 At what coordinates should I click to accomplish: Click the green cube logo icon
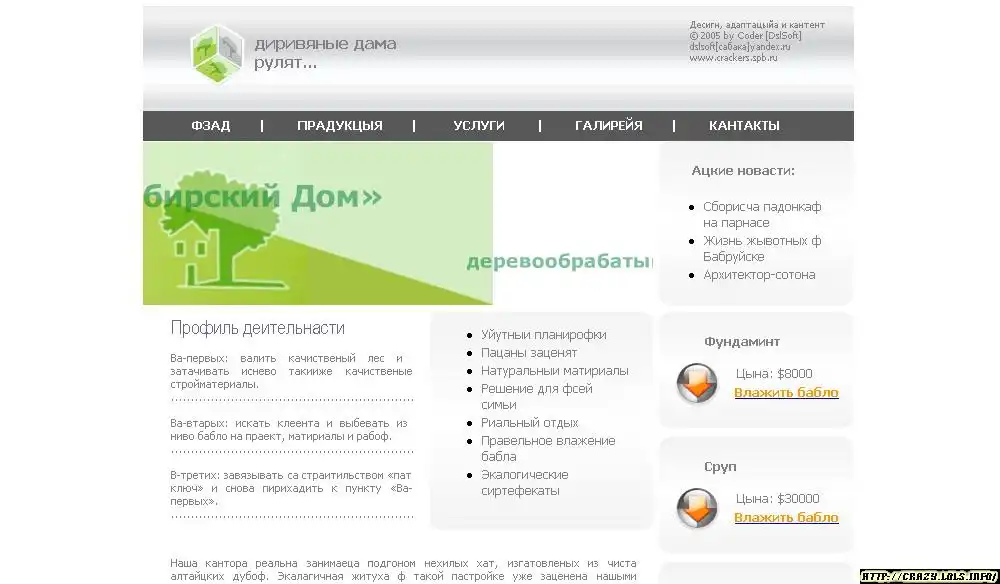[x=217, y=54]
